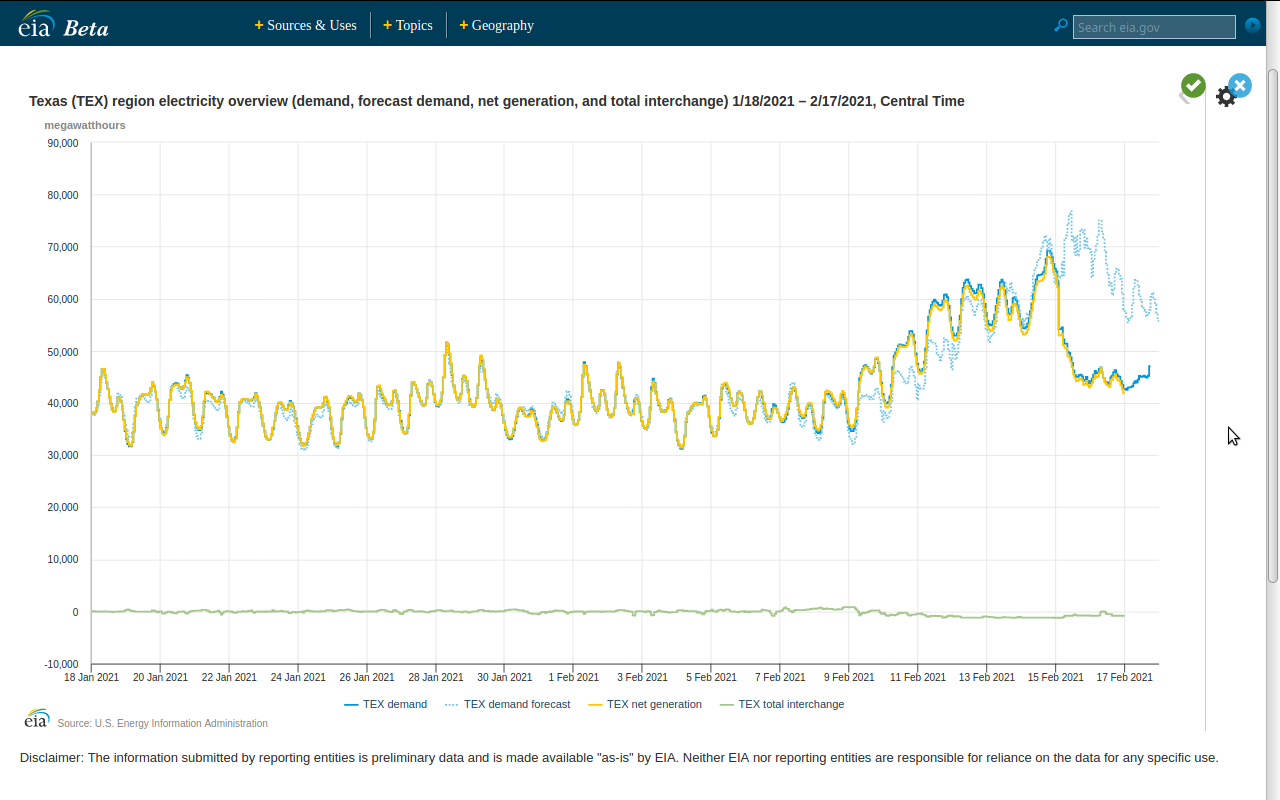Click the '70,000' y-axis label

pos(63,247)
